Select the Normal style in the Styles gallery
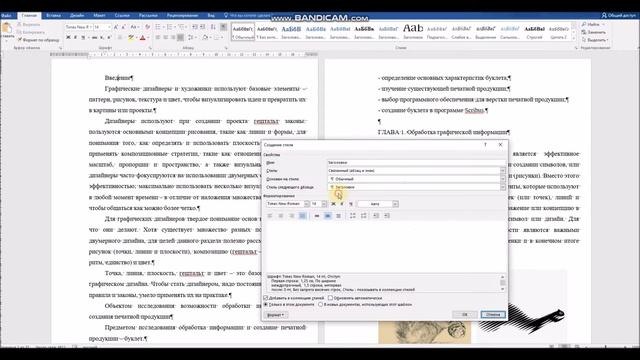 point(243,31)
